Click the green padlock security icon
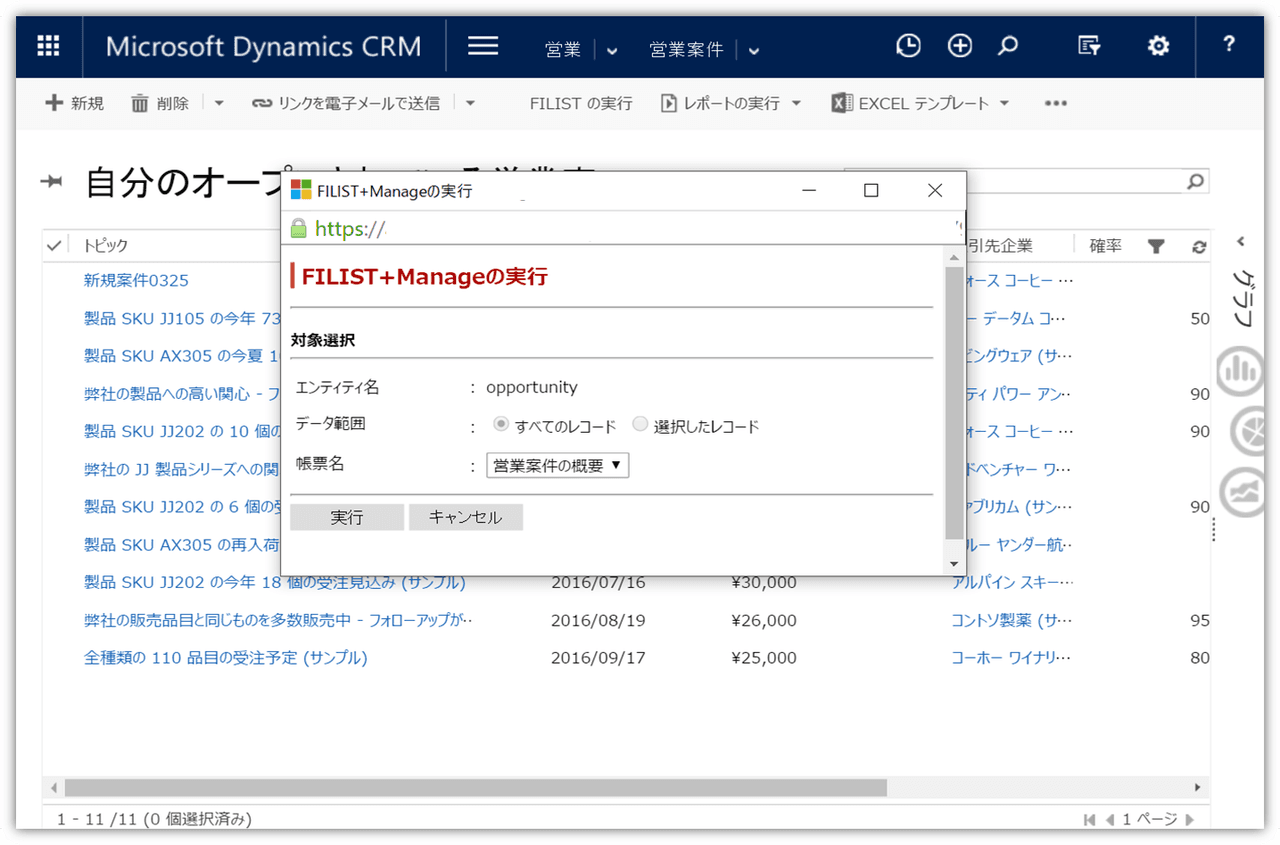 [x=298, y=229]
